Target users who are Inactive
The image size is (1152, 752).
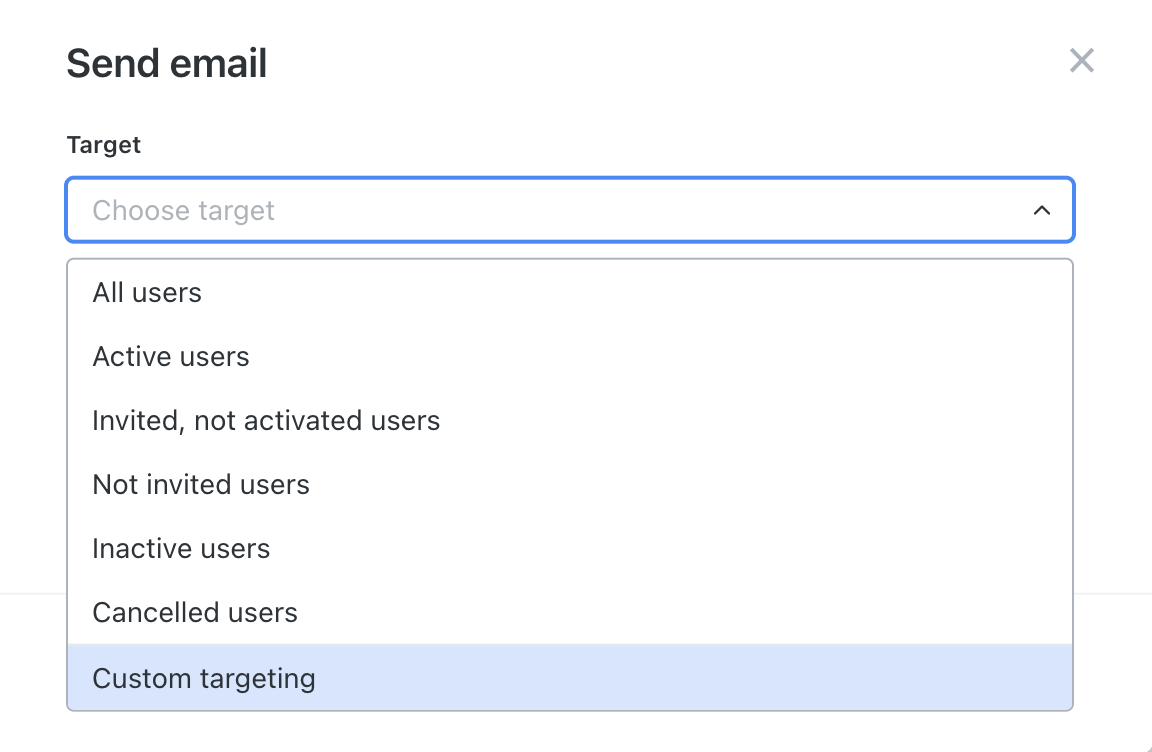pyautogui.click(x=570, y=548)
